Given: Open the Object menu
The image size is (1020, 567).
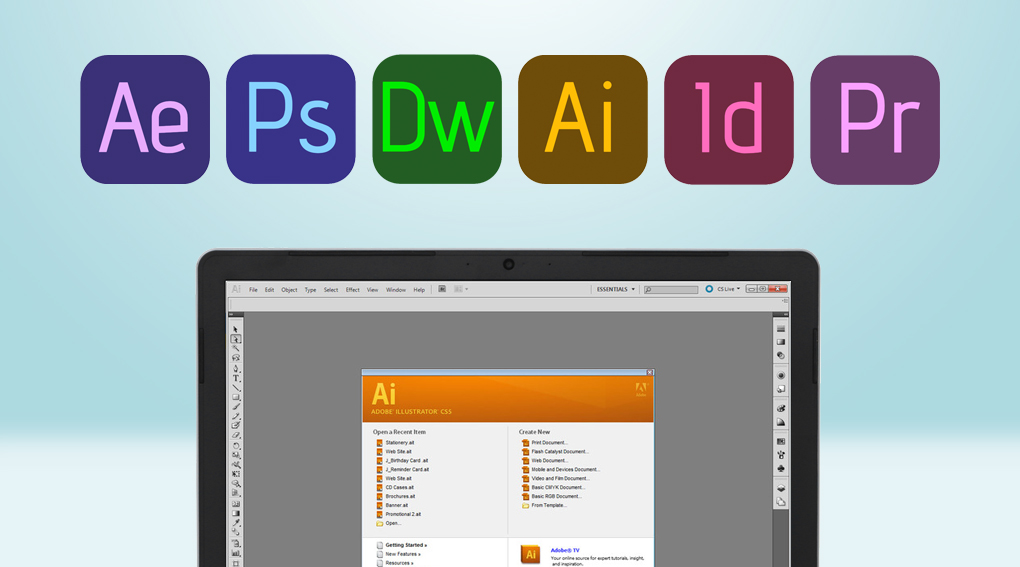Looking at the screenshot, I should pos(289,290).
